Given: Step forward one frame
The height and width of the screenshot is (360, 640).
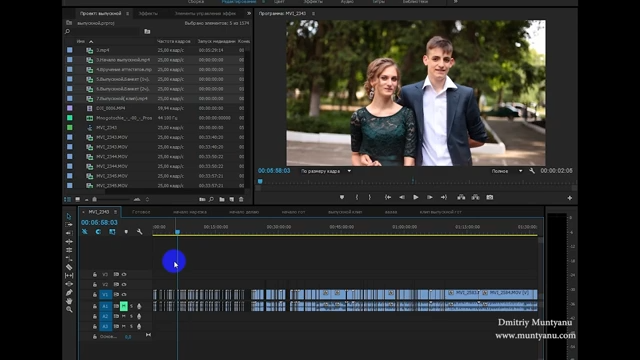Looking at the screenshot, I should [429, 197].
